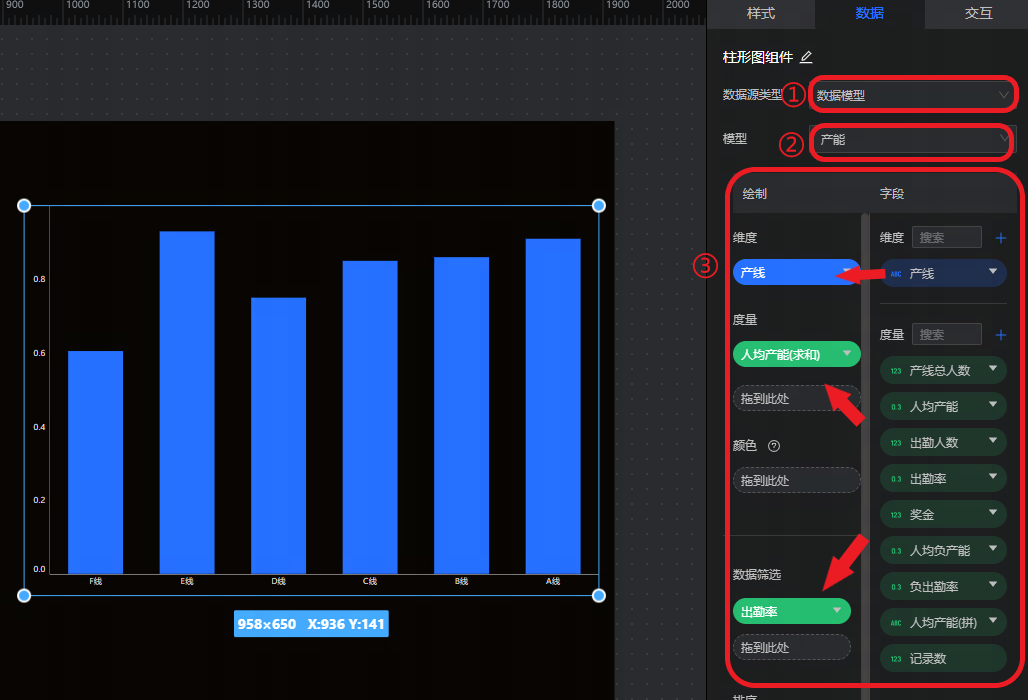Switch to the 样式 tab

[x=761, y=13]
